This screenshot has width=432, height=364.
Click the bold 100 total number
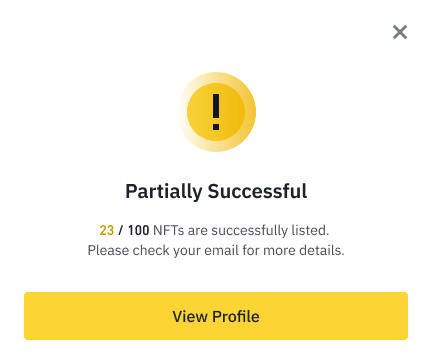click(138, 230)
